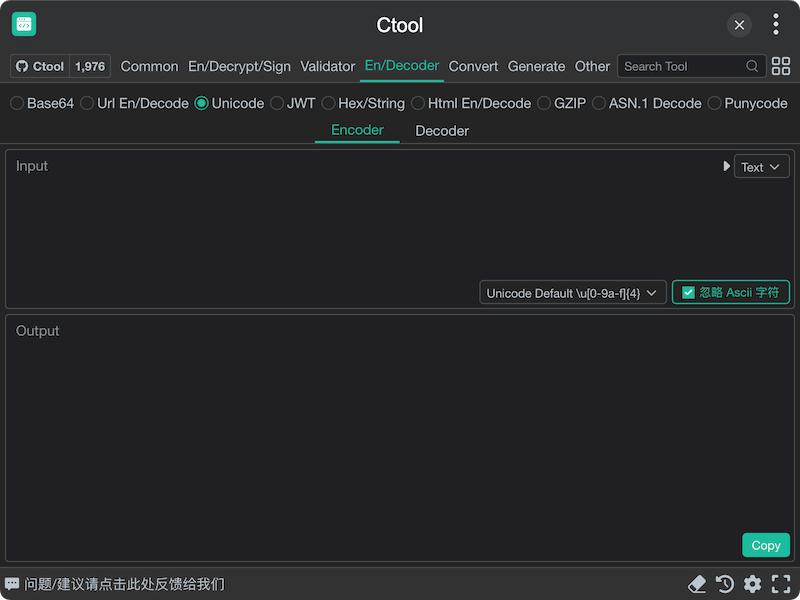Close the Ctool window with X button
The image size is (800, 600).
(x=739, y=24)
